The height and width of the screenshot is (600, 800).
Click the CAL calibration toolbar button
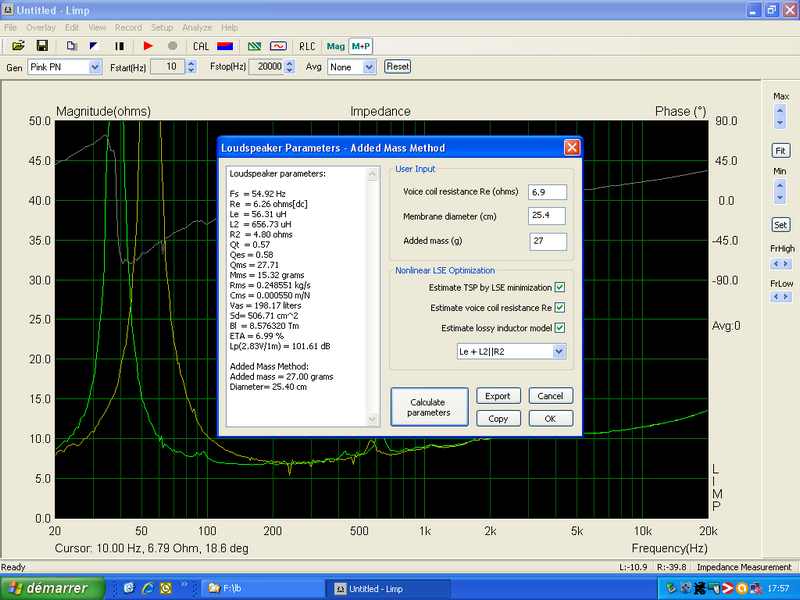point(201,46)
